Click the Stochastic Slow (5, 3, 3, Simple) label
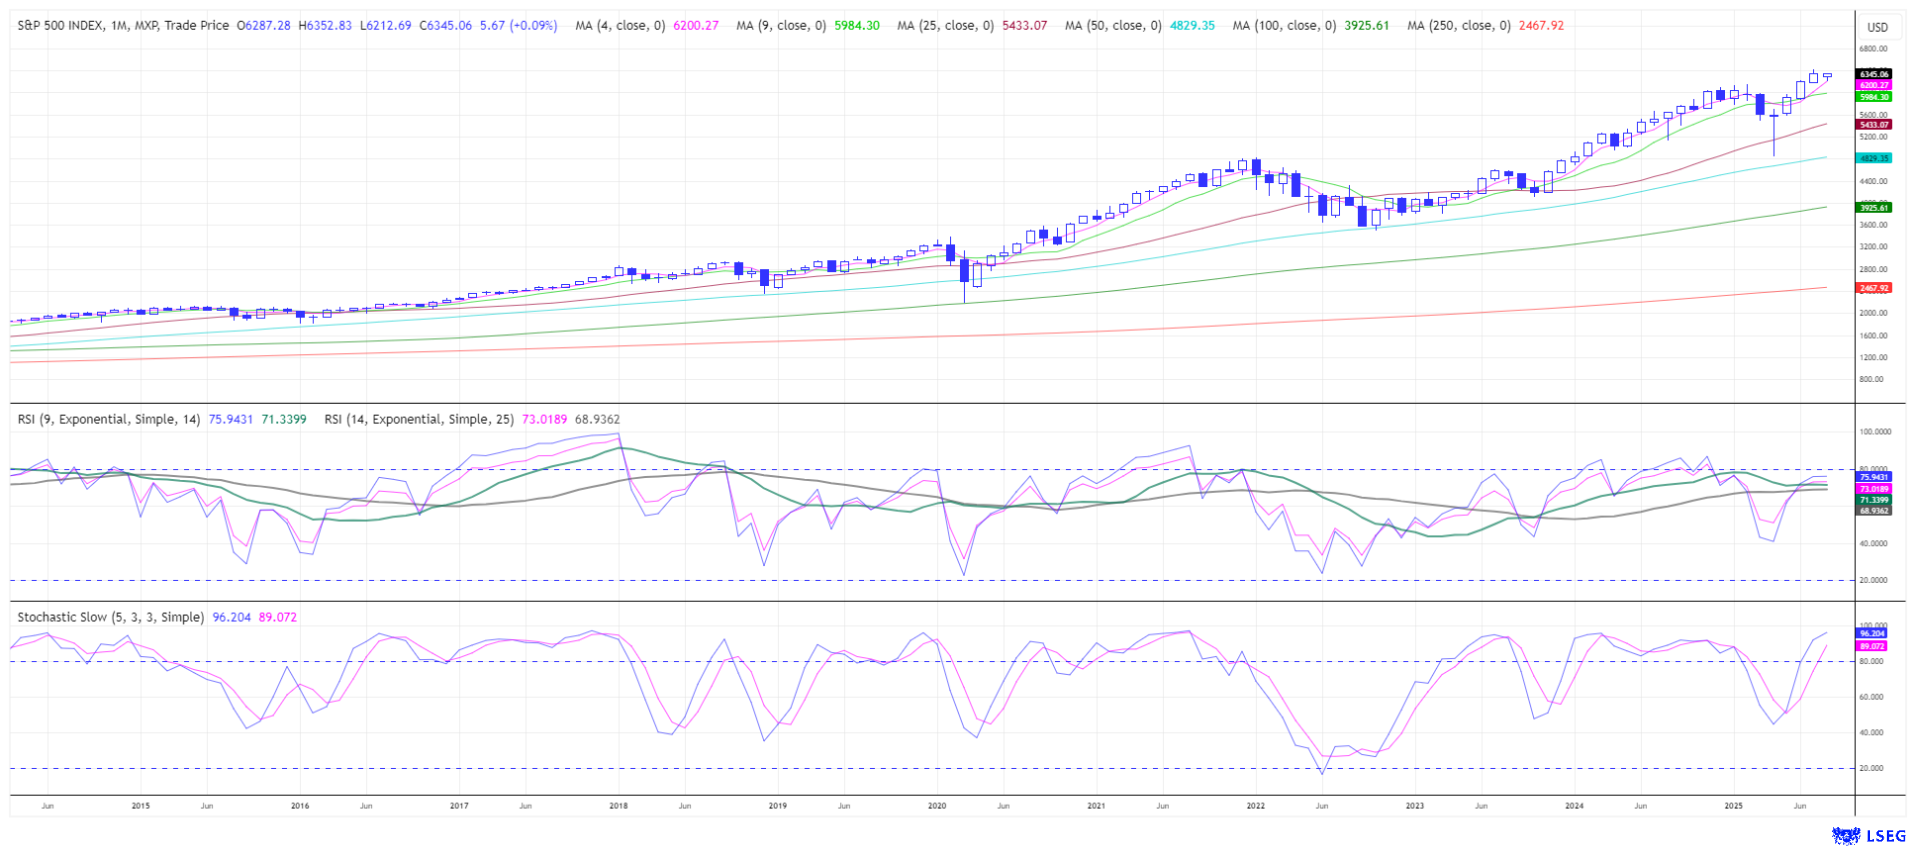 pyautogui.click(x=110, y=617)
